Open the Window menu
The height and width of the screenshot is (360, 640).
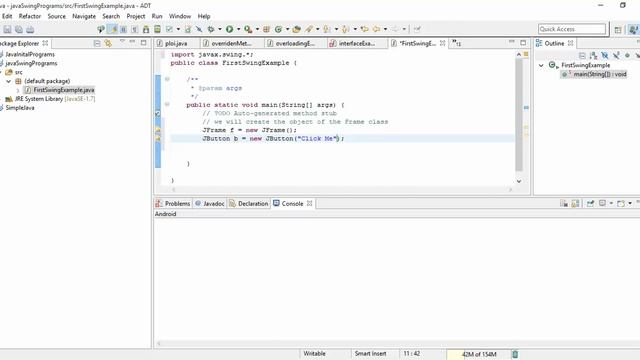tap(180, 16)
